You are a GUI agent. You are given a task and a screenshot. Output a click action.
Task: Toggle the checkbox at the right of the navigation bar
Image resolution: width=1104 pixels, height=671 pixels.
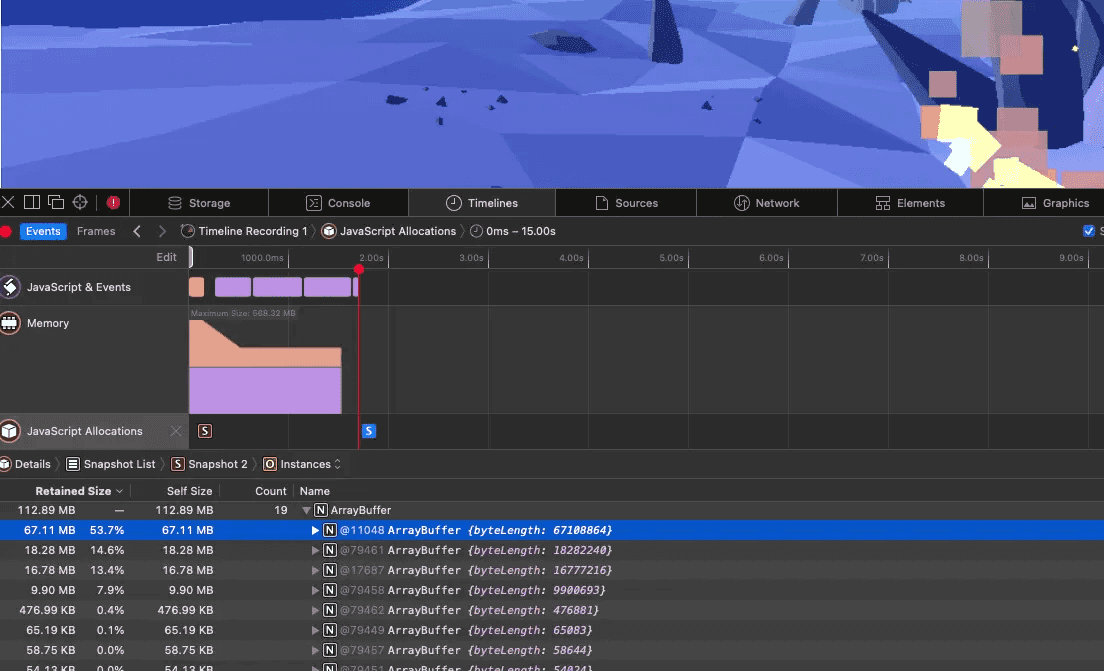1089,231
